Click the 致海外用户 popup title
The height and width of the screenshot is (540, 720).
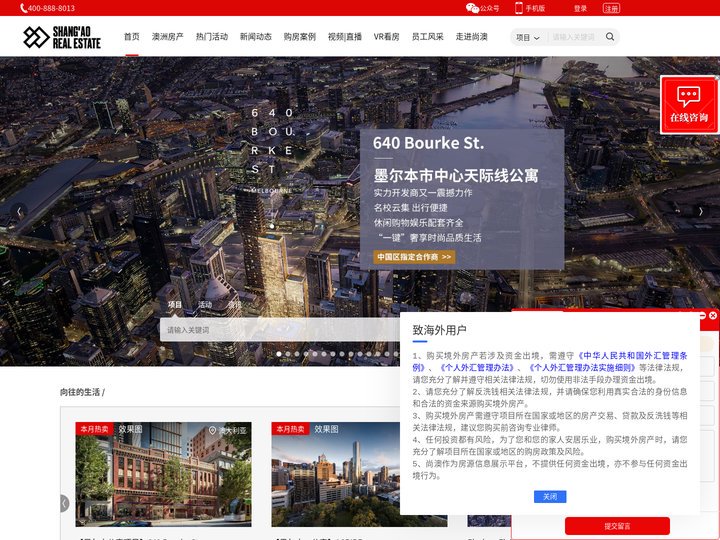[439, 330]
